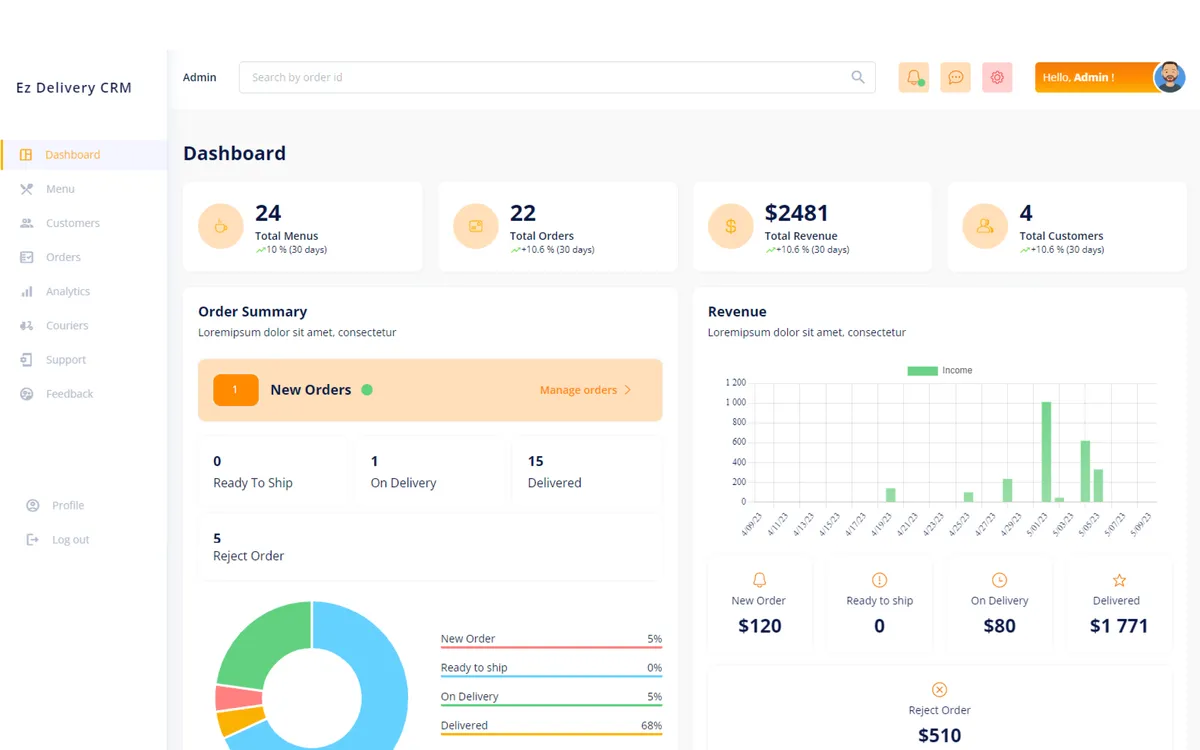Open the Dashboard menu item
Screen dimensions: 1200x750
pos(84,155)
